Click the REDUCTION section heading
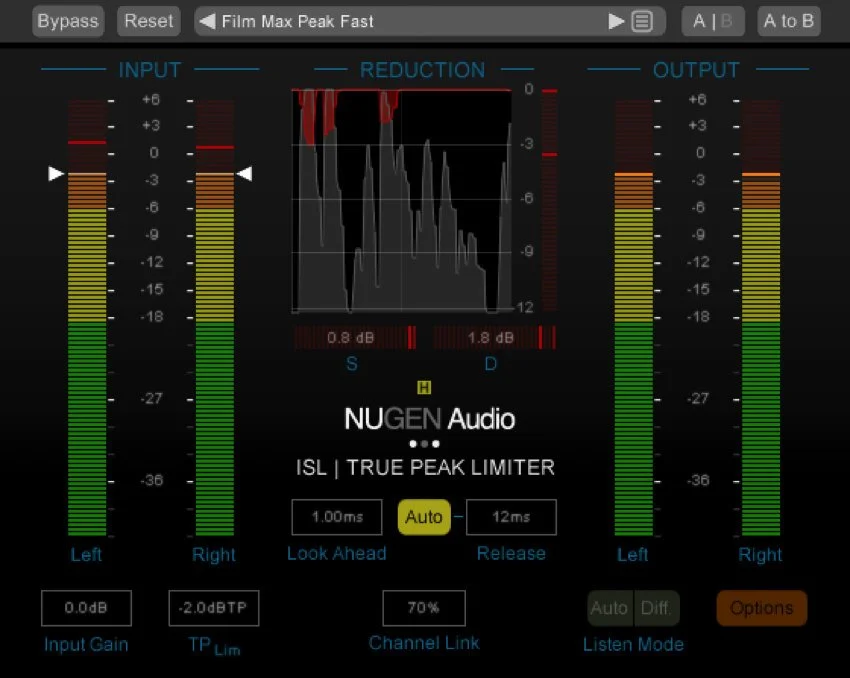 [422, 70]
